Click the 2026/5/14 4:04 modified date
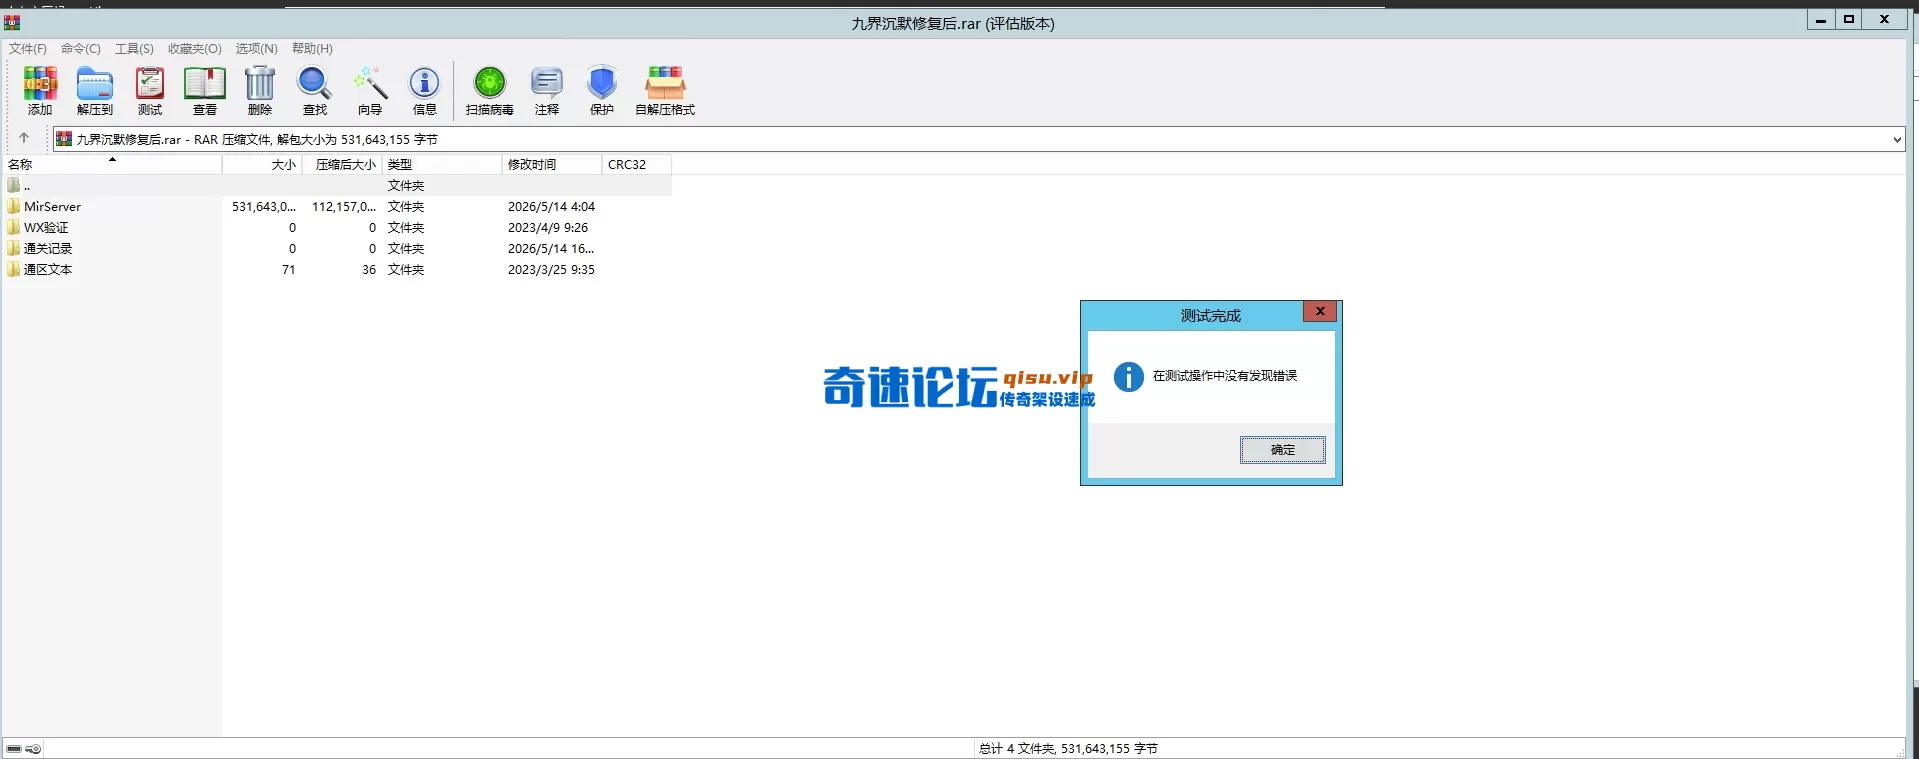Screen dimensions: 1919x759 [551, 206]
